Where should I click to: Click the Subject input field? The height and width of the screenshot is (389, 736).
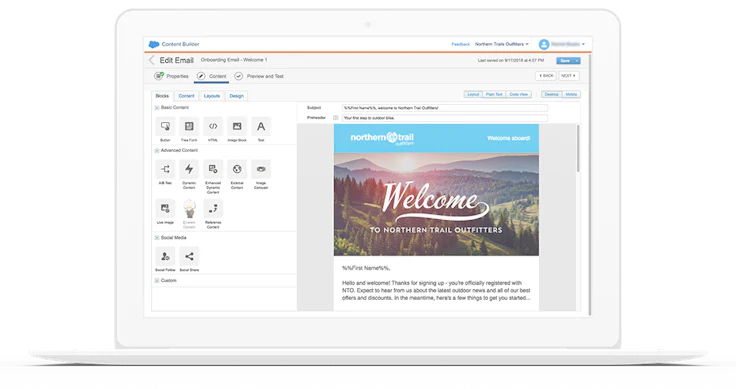(445, 108)
